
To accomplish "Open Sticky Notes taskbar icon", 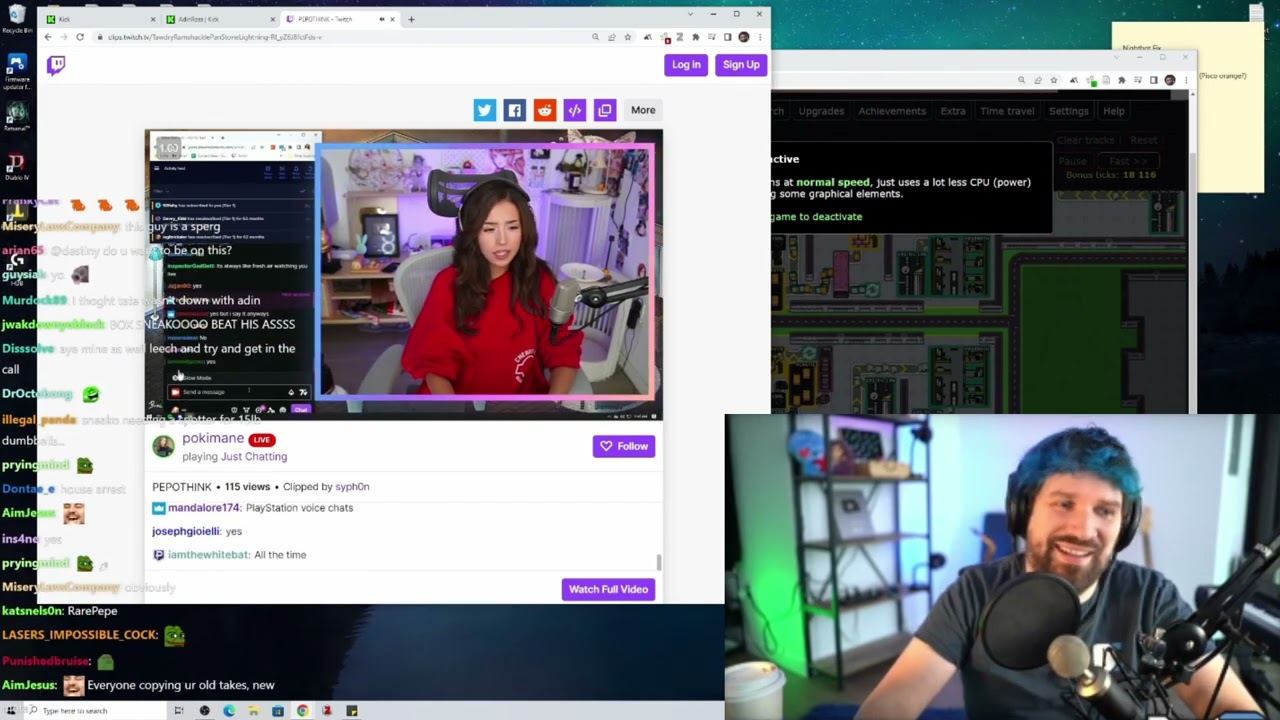I will [x=351, y=711].
